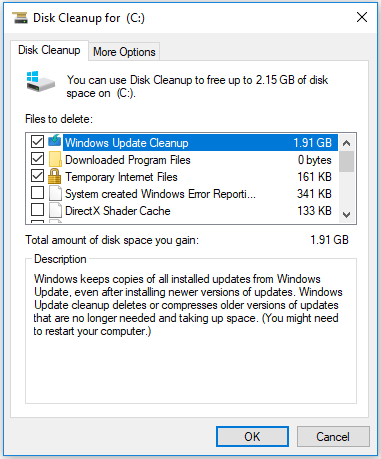Select the DirectX Shader Cache list entry

tap(184, 211)
